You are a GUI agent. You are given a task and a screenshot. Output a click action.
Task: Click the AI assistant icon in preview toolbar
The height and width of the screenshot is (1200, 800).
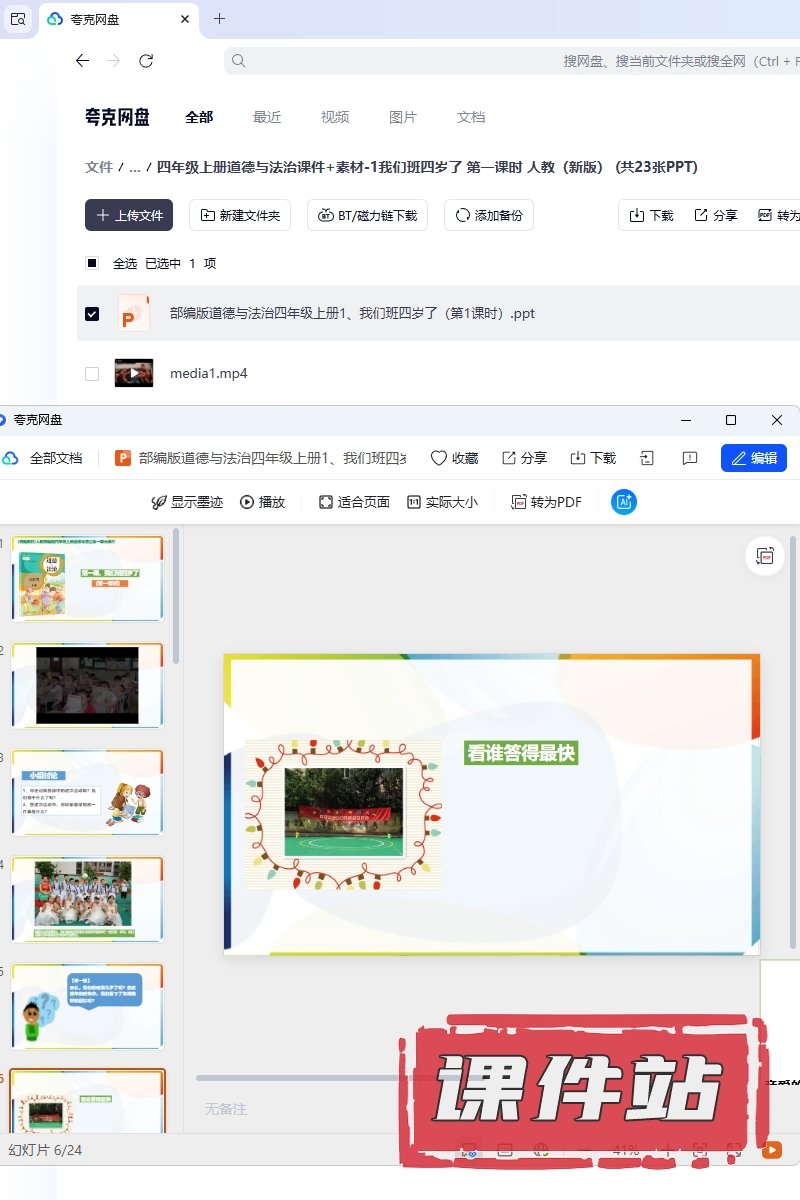(624, 502)
